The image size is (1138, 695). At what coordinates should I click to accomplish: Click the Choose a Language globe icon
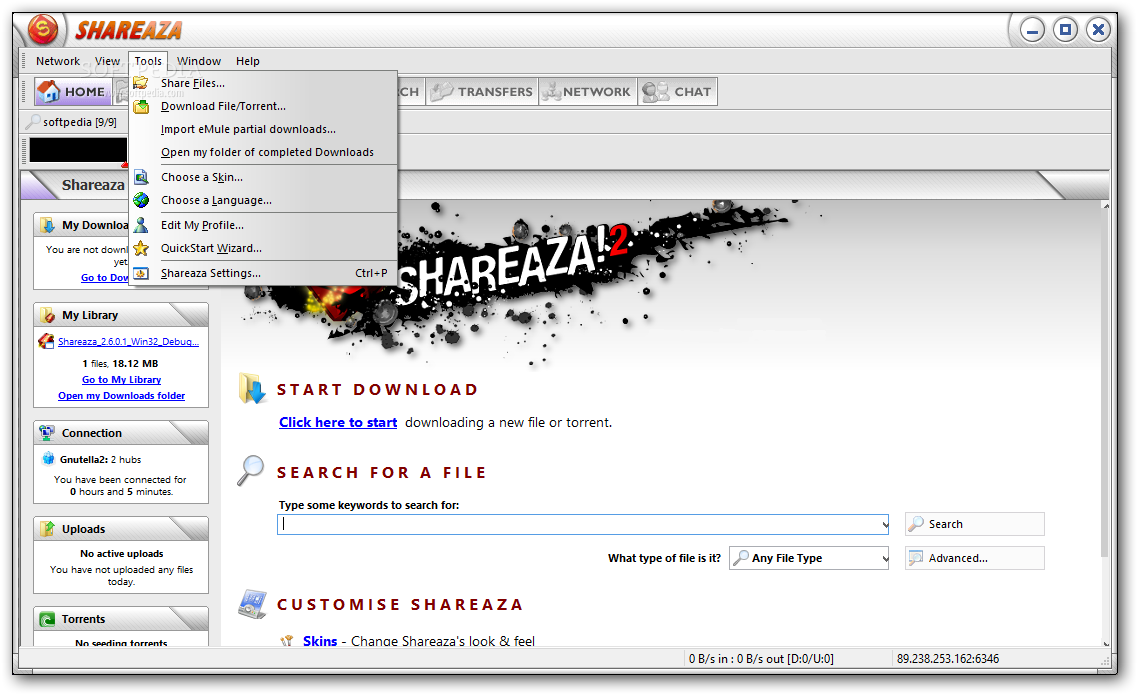(141, 200)
